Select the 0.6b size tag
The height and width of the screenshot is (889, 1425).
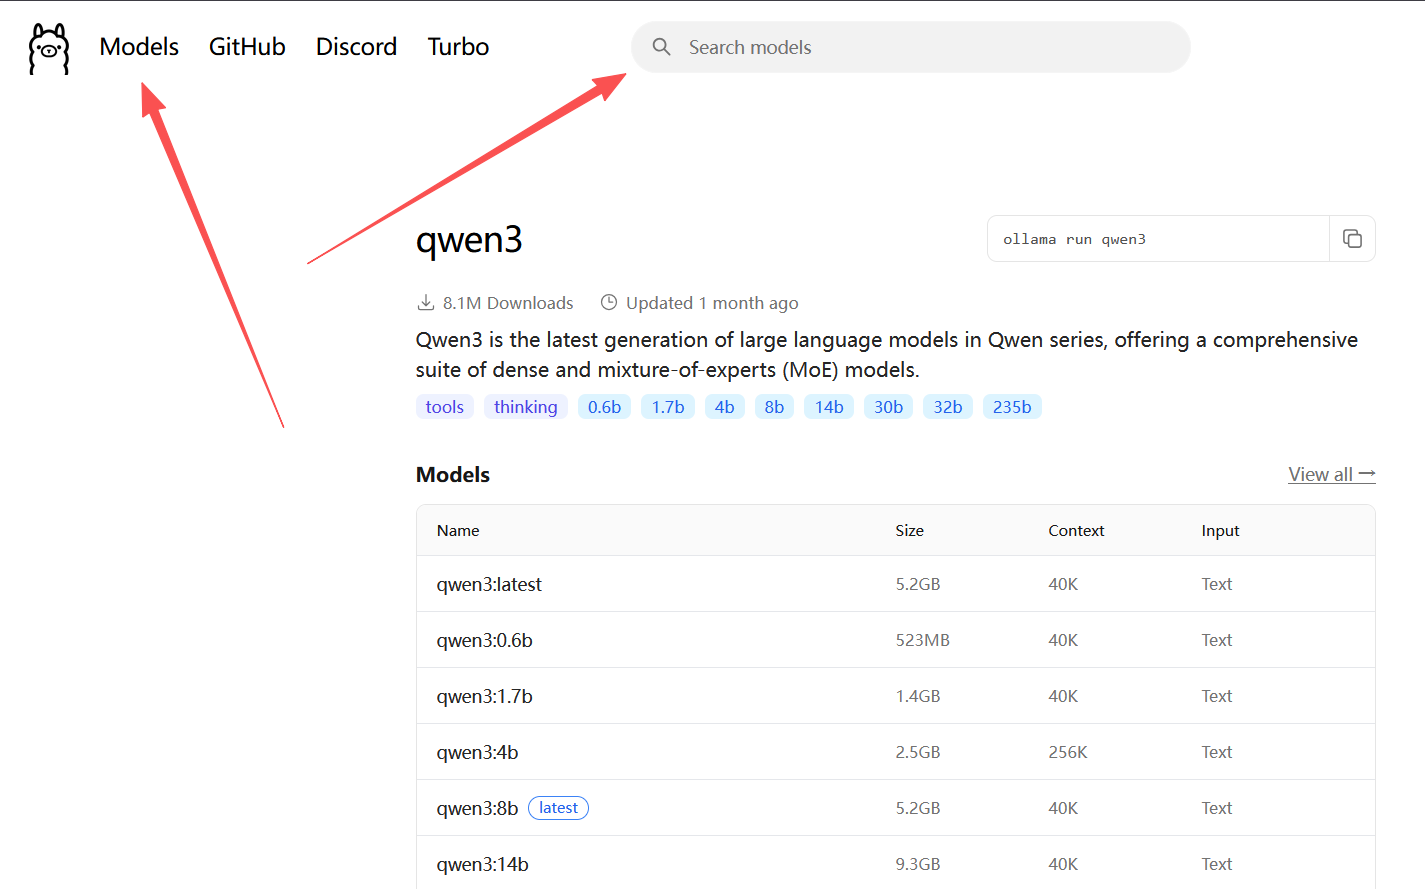[604, 407]
